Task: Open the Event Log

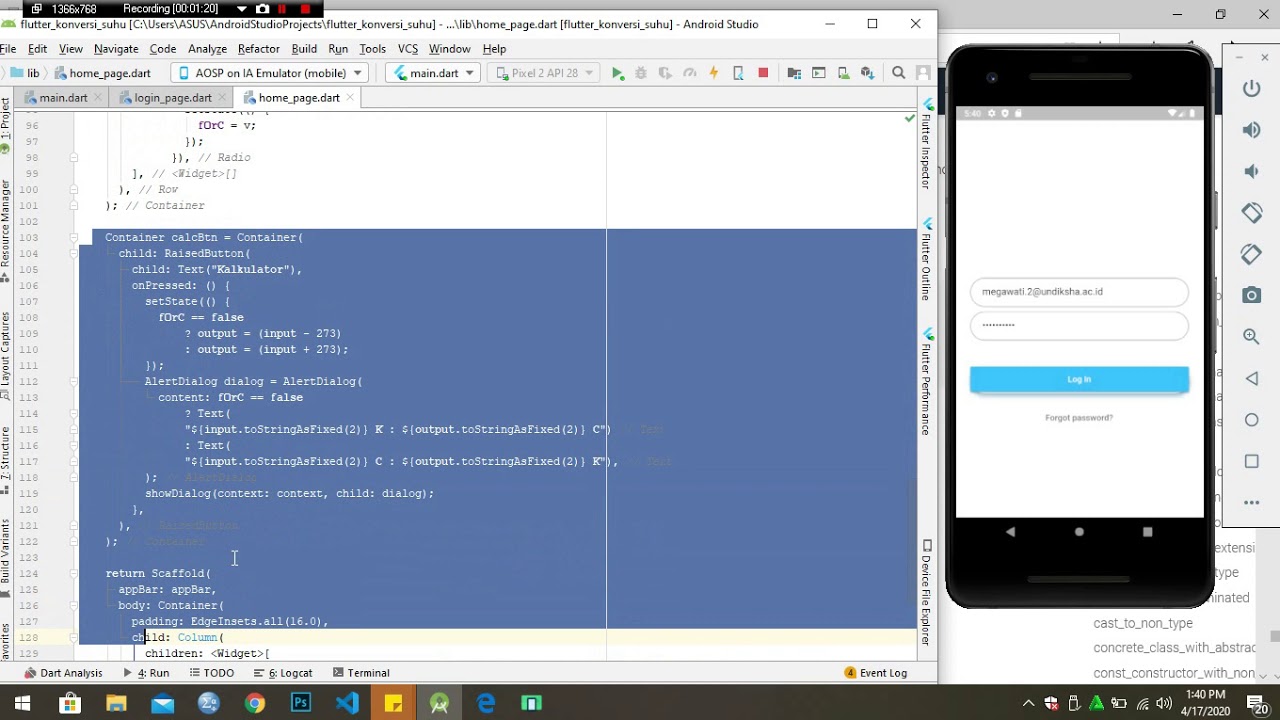Action: coord(876,673)
